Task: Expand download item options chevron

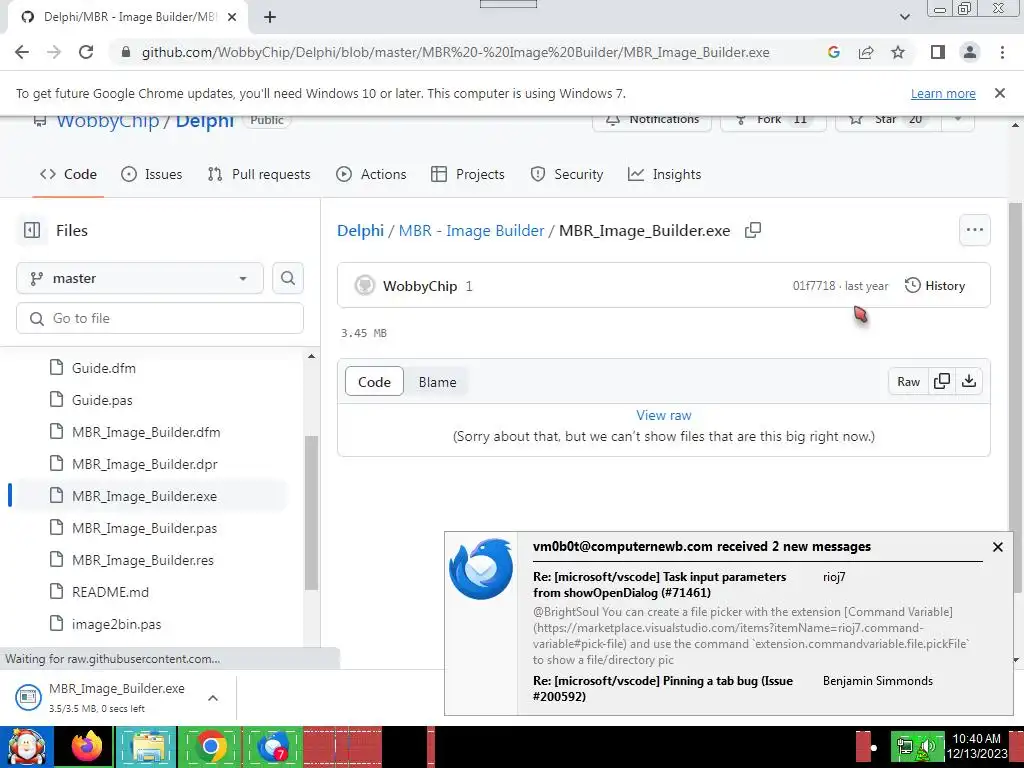Action: [212, 698]
